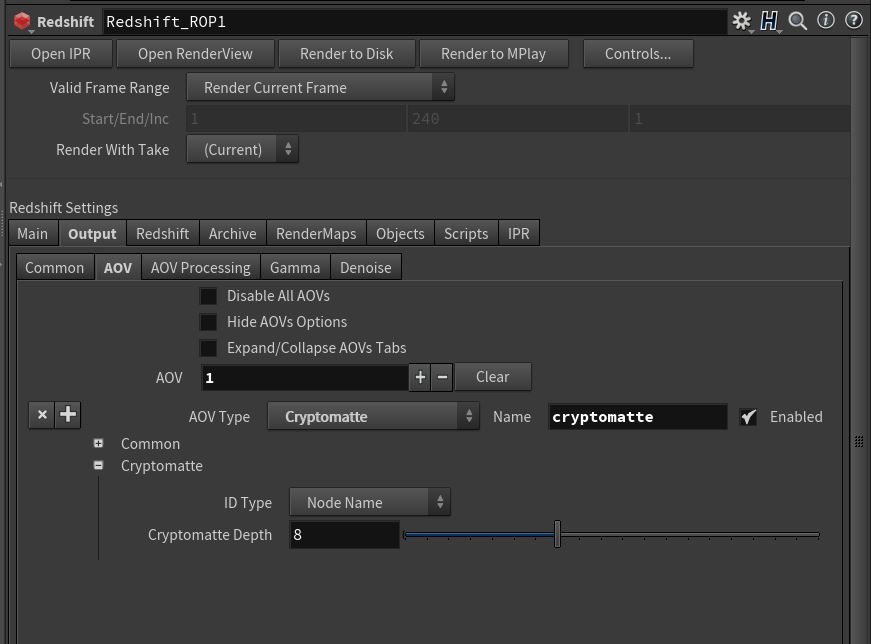Click Render to Disk
The width and height of the screenshot is (871, 644).
347,53
